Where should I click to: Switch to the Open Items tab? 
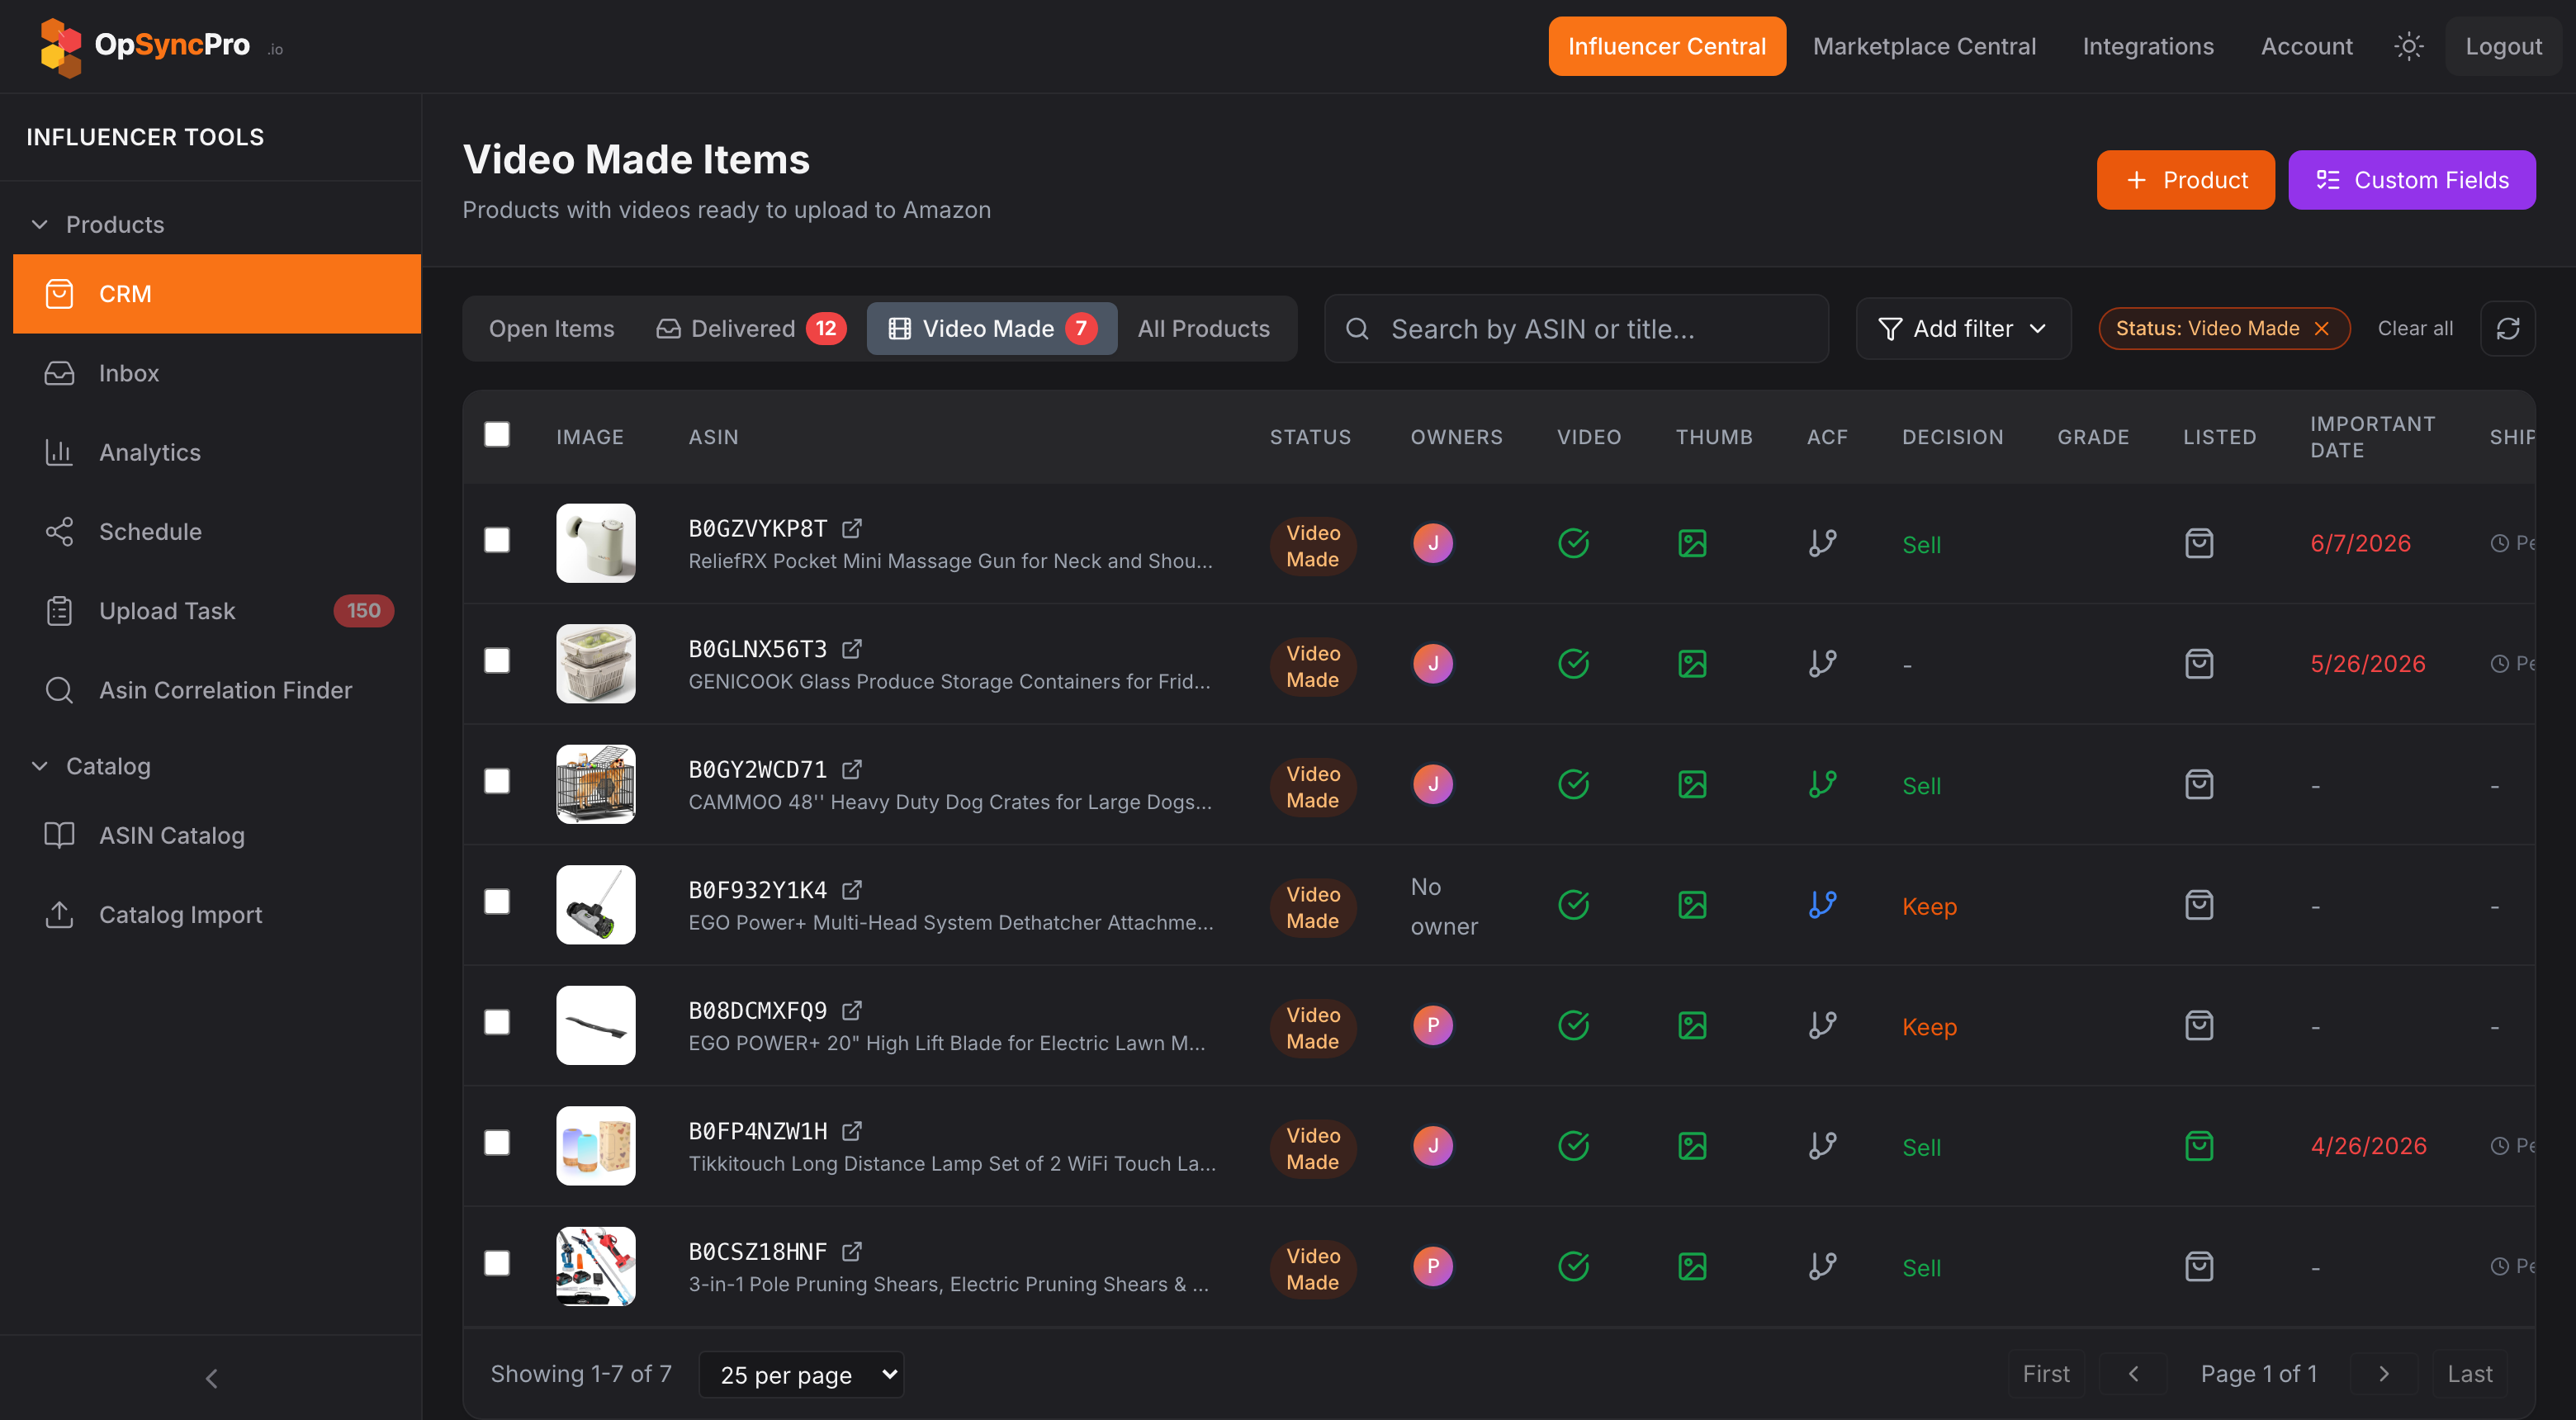(551, 328)
